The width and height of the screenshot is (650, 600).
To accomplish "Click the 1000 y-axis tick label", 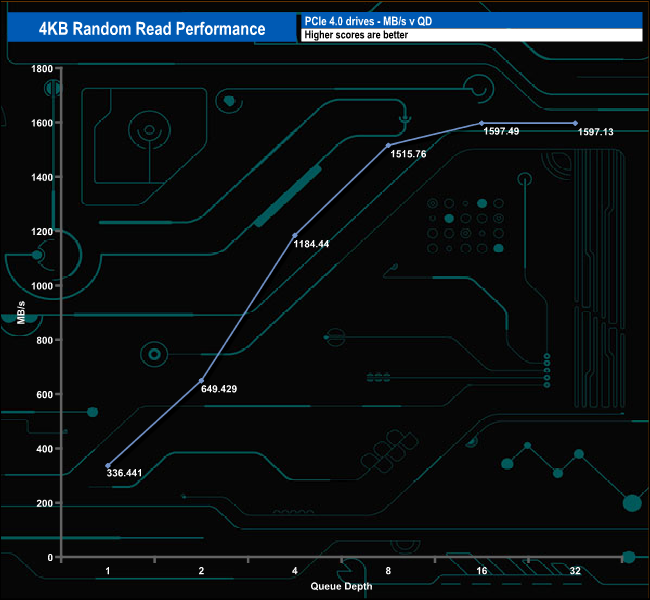I will click(42, 286).
